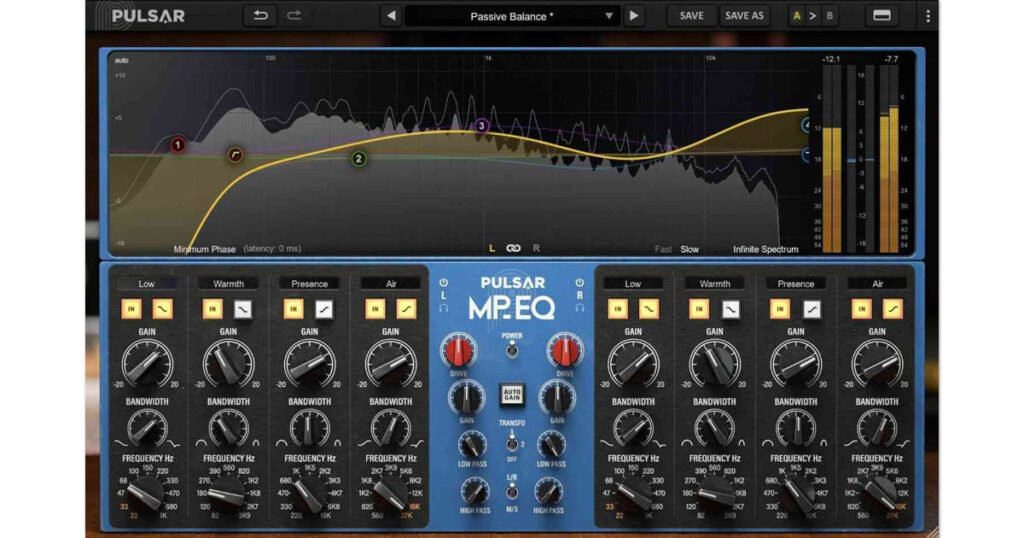Select band node 2 on the EQ graph
The width and height of the screenshot is (1024, 538).
pos(358,159)
